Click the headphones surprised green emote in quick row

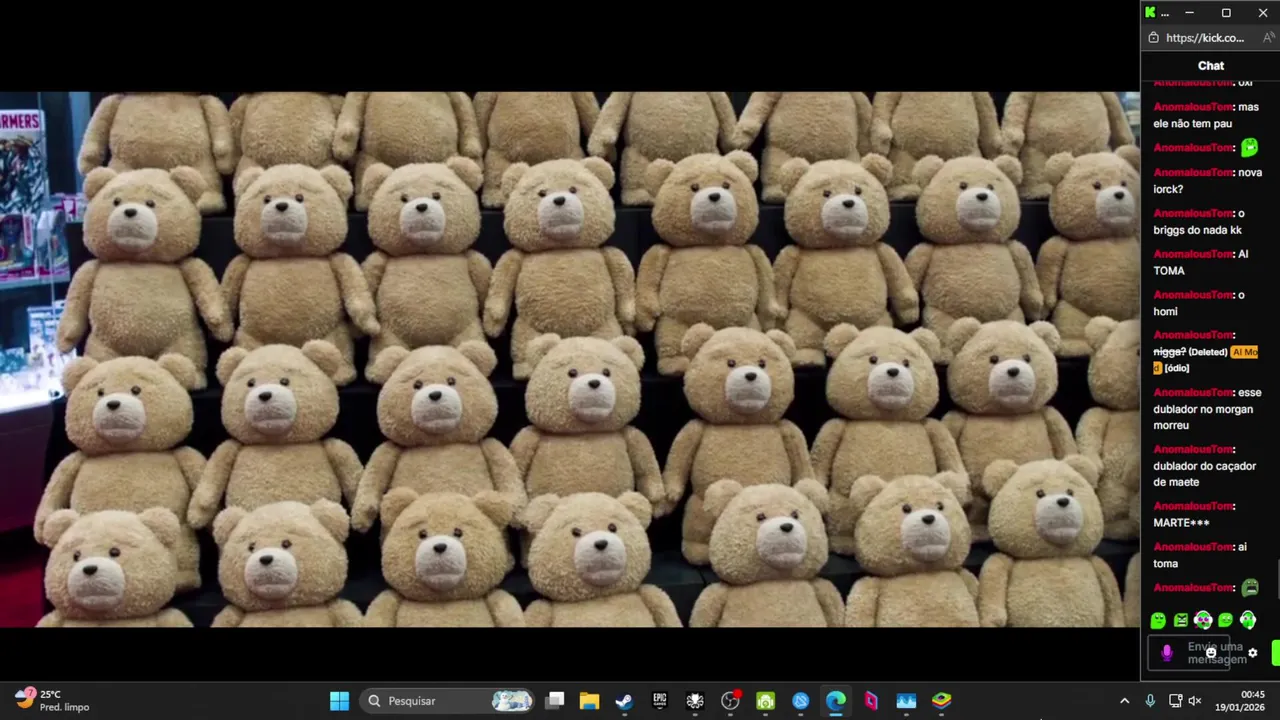click(1203, 621)
